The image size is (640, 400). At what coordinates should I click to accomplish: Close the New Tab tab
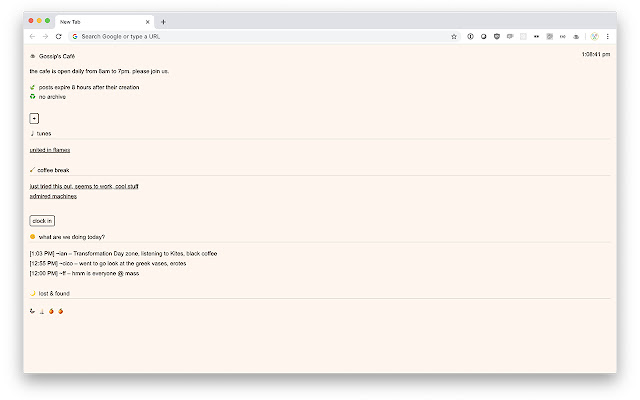click(x=147, y=21)
